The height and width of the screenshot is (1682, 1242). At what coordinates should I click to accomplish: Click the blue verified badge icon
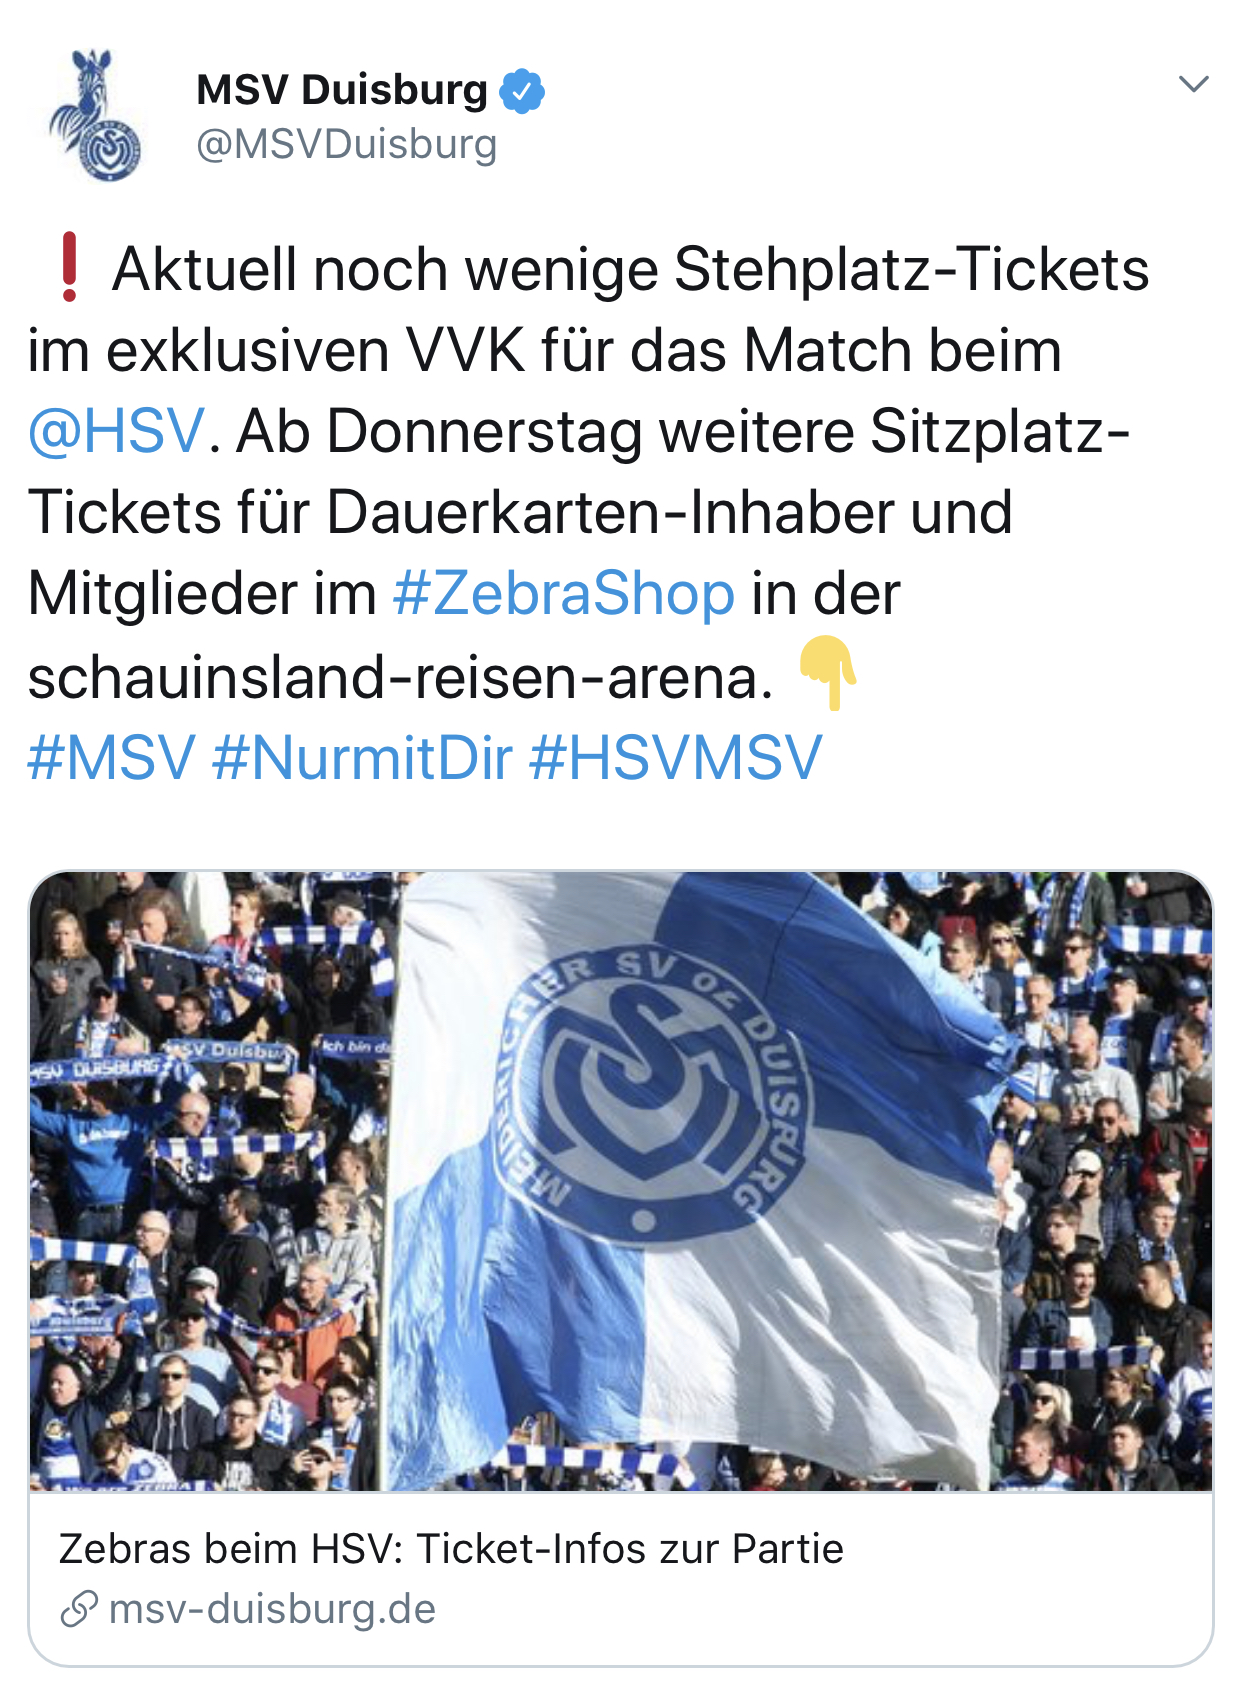point(522,91)
